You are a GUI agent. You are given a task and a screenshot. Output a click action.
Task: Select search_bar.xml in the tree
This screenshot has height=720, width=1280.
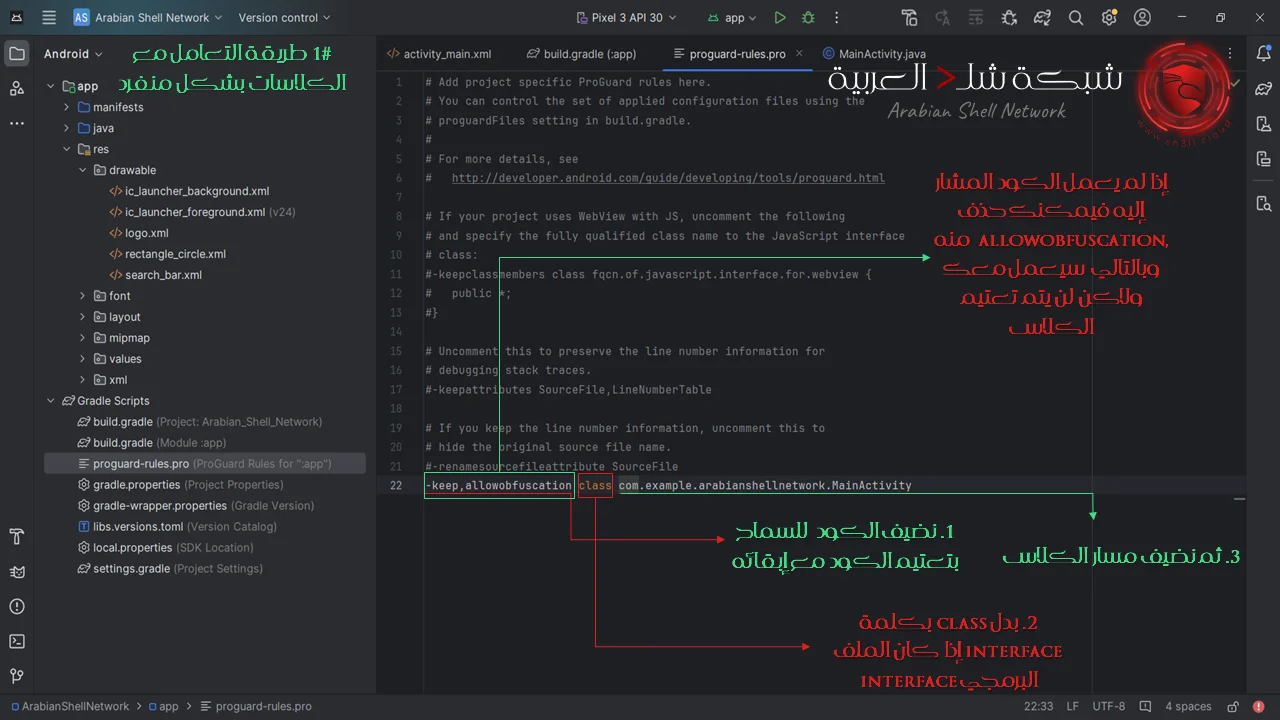(163, 275)
